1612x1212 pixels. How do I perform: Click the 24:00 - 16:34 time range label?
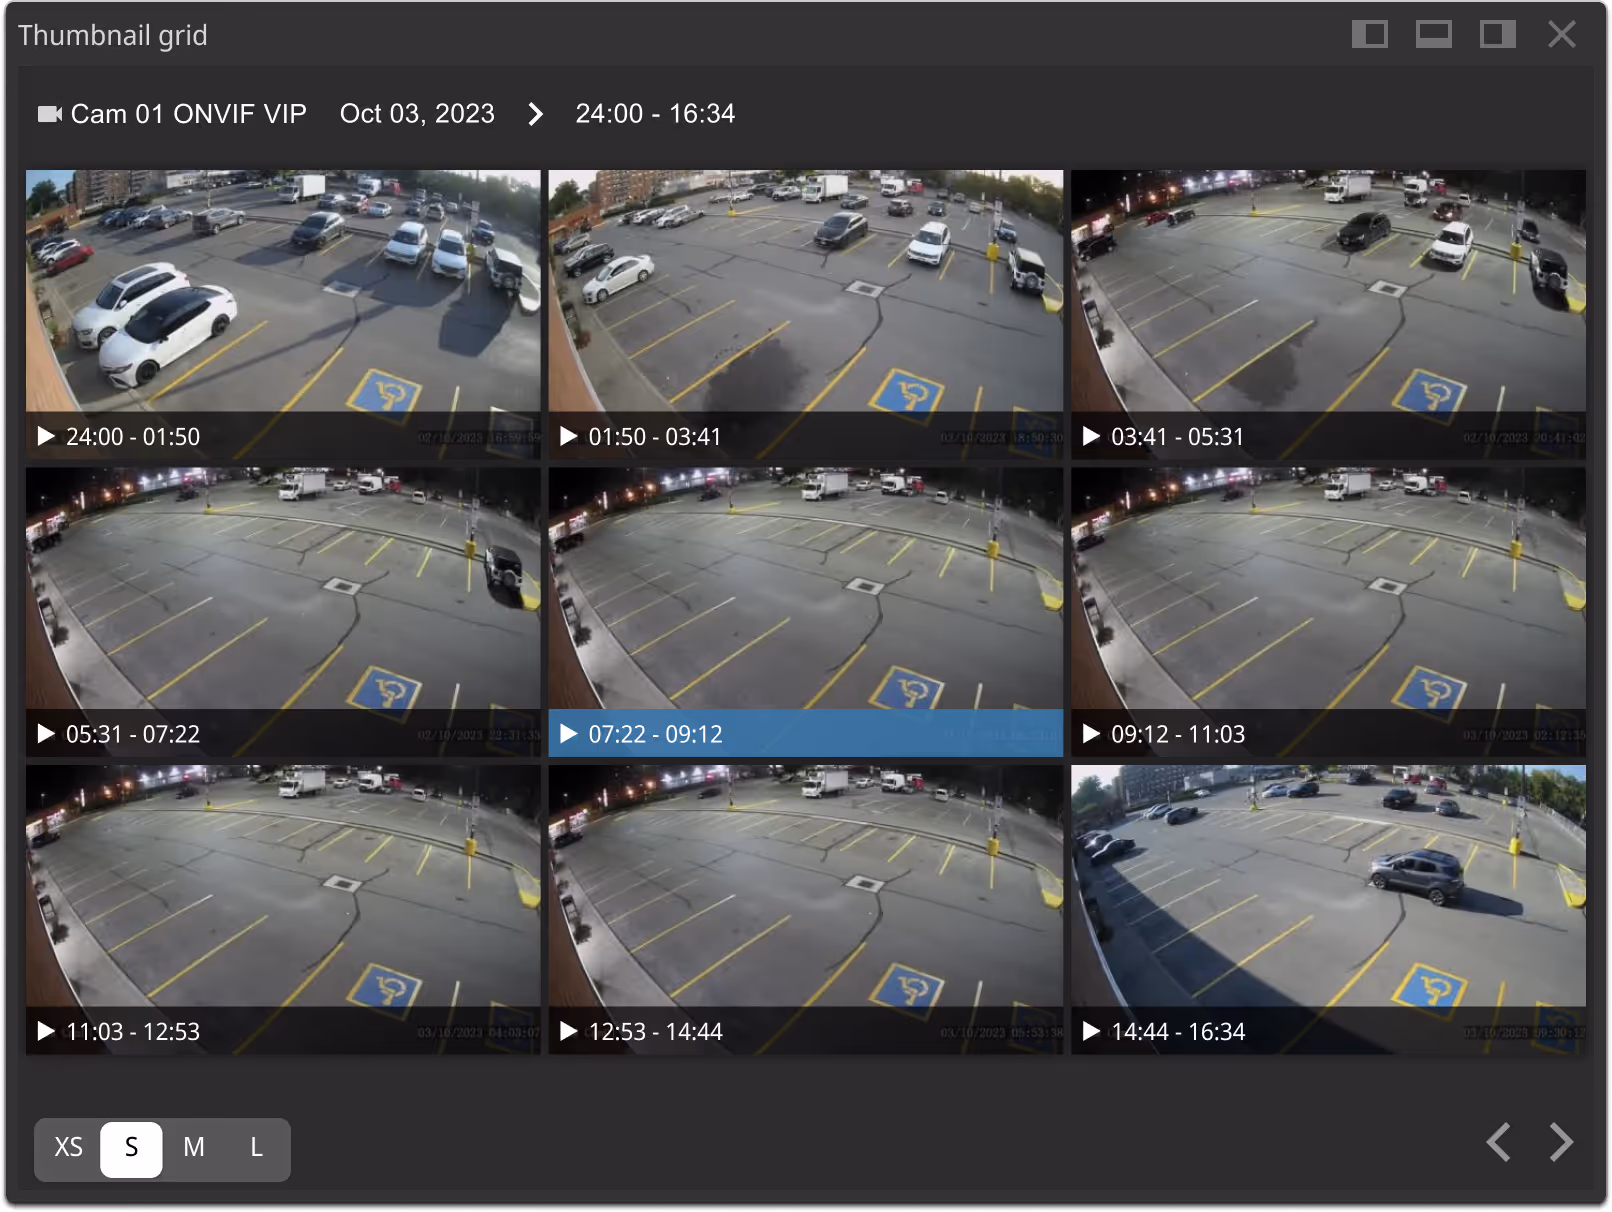pyautogui.click(x=654, y=113)
